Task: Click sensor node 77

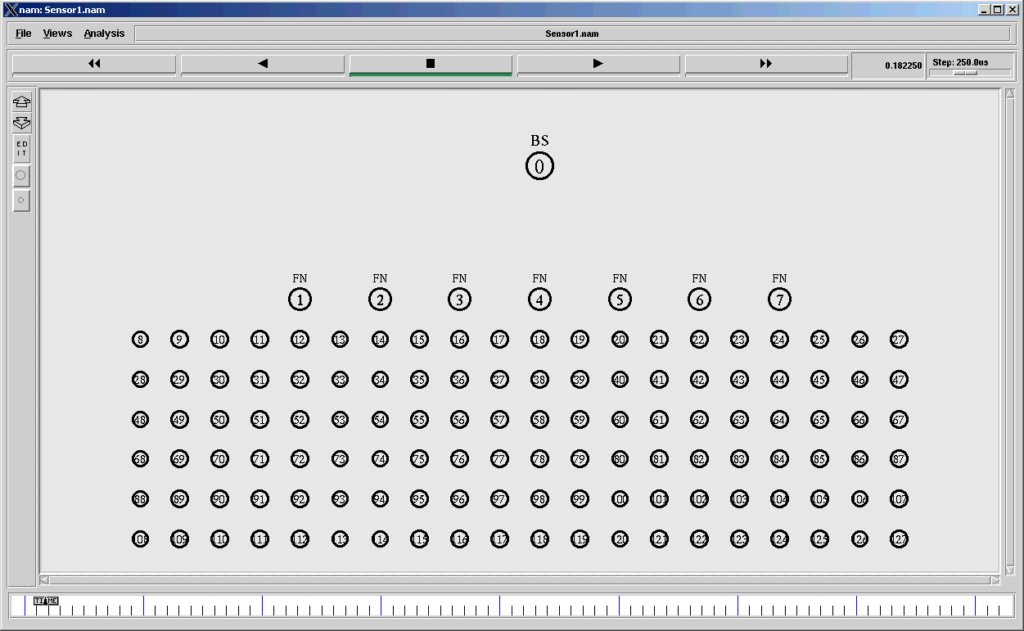Action: point(500,459)
